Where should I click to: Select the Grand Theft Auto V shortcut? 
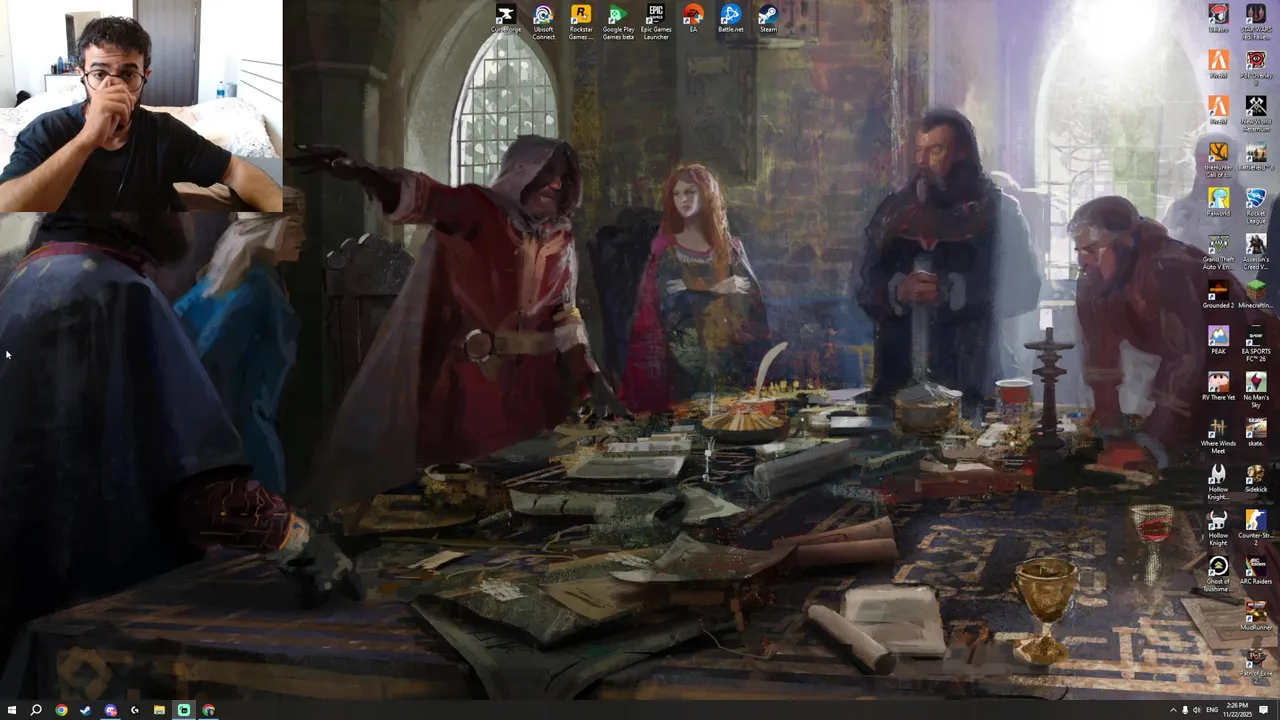coord(1218,252)
